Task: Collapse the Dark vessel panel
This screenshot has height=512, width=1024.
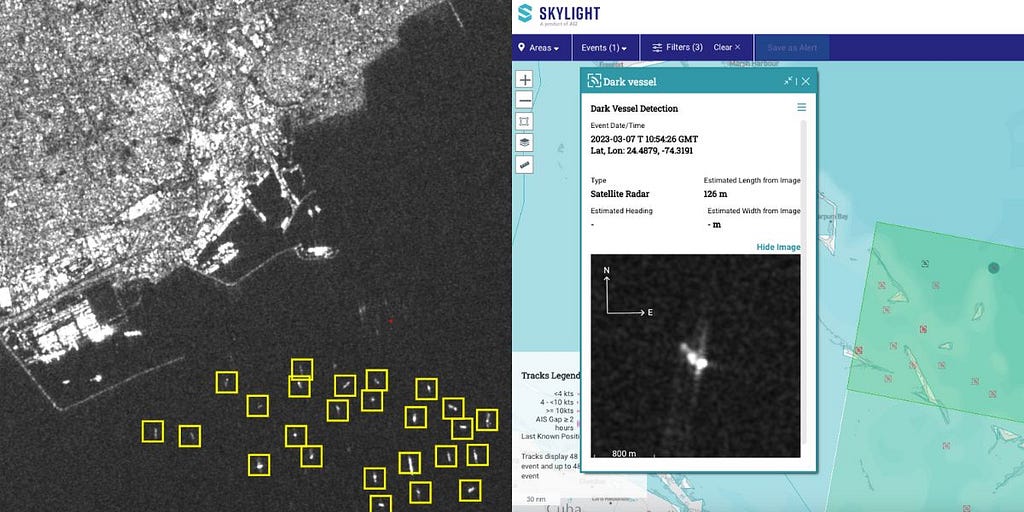Action: tap(788, 81)
